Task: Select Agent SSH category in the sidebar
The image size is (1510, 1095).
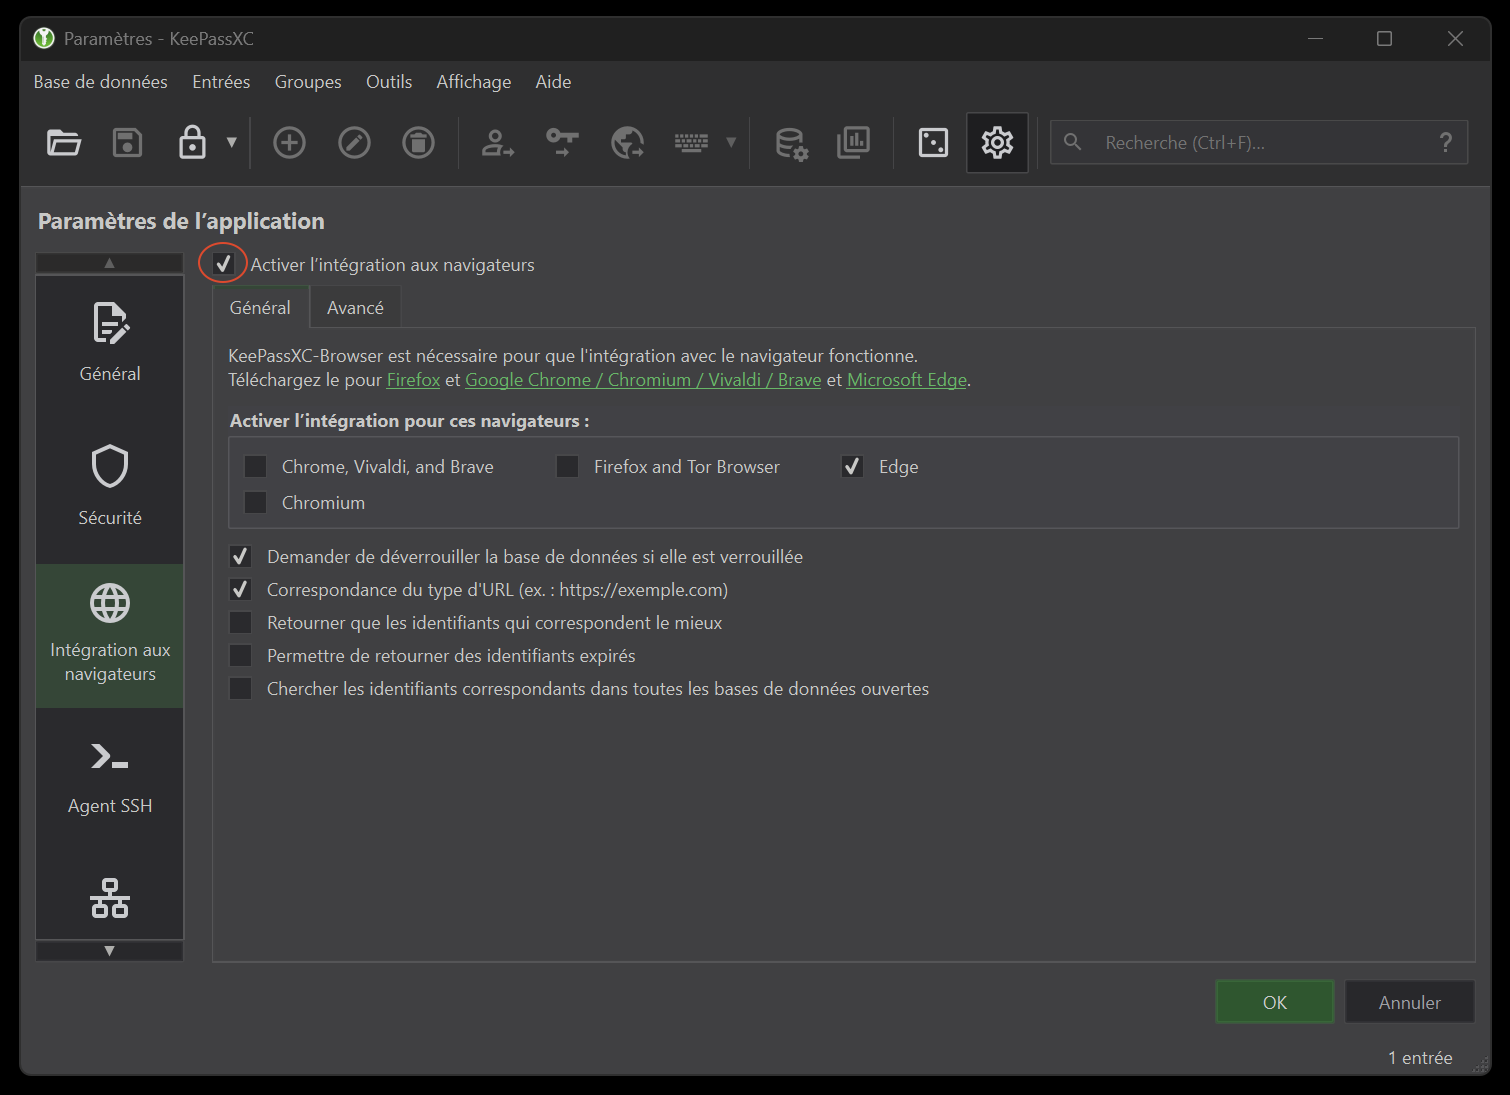Action: [110, 780]
